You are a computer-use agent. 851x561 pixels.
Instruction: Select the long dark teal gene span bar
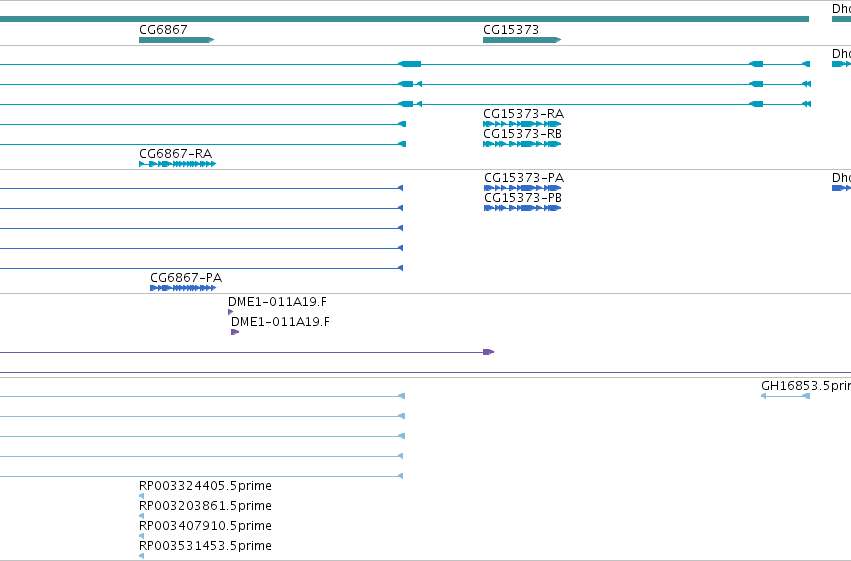point(404,19)
